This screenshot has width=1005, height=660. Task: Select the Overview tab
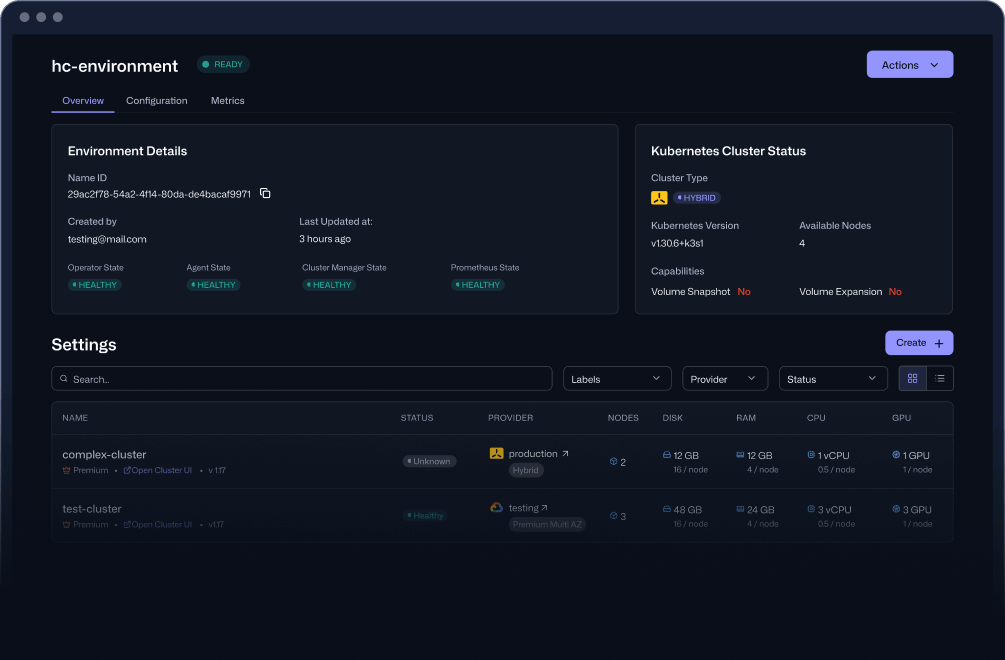point(83,101)
